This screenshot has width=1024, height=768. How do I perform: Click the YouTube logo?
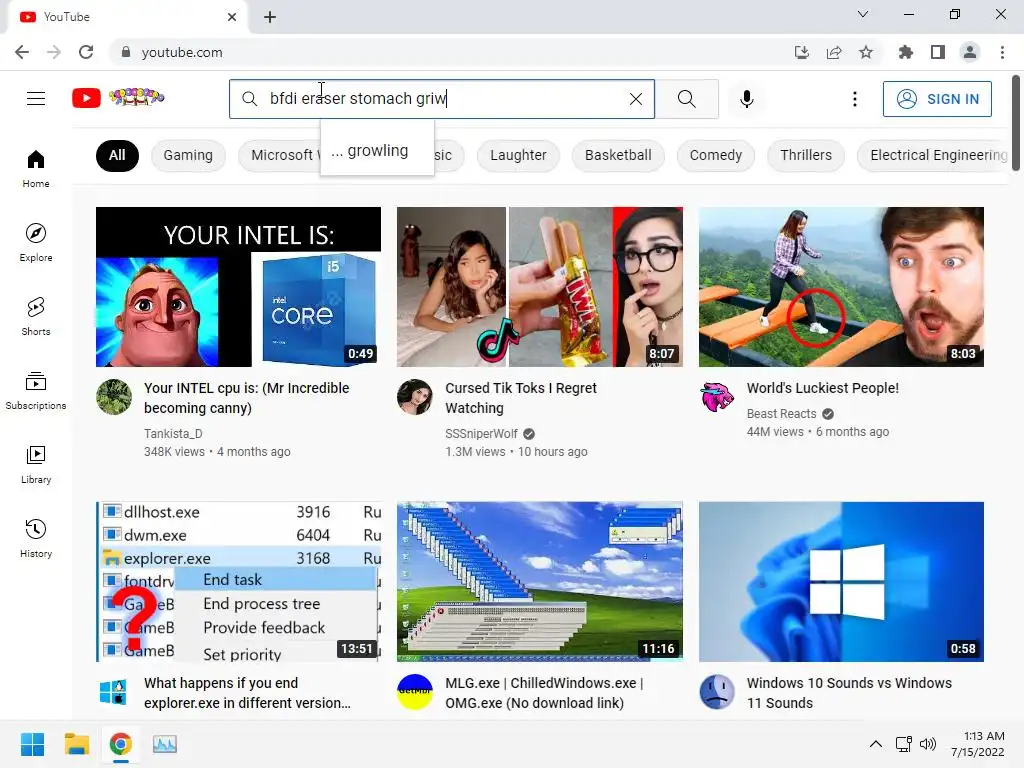[118, 98]
